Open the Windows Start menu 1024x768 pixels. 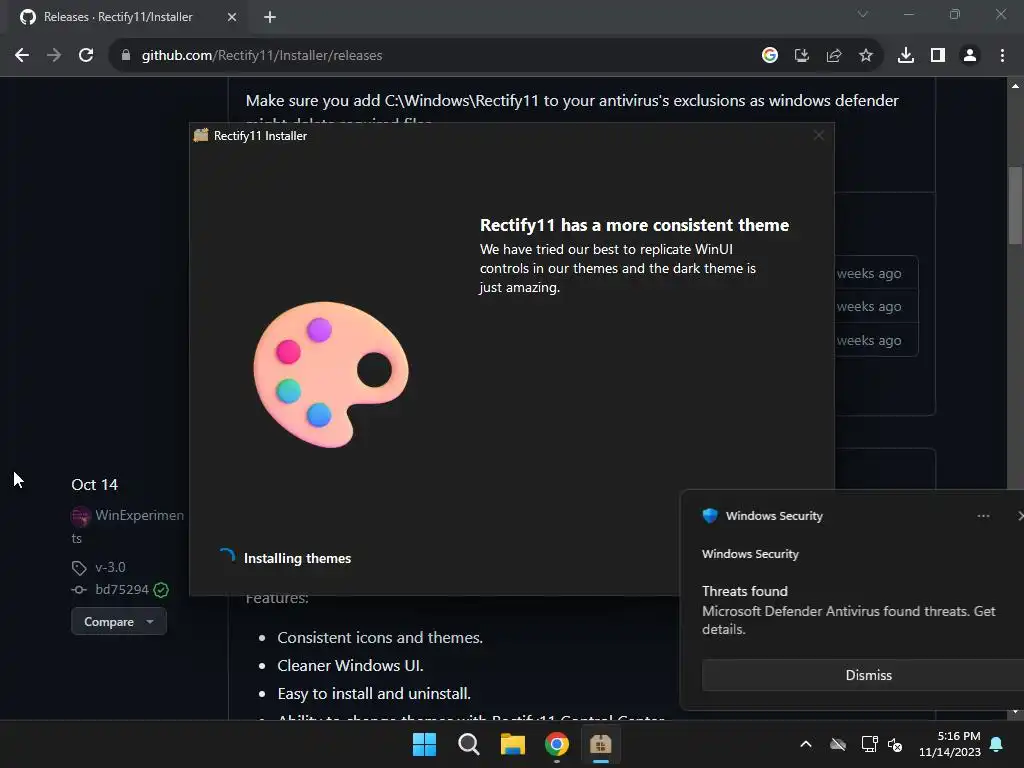[424, 744]
